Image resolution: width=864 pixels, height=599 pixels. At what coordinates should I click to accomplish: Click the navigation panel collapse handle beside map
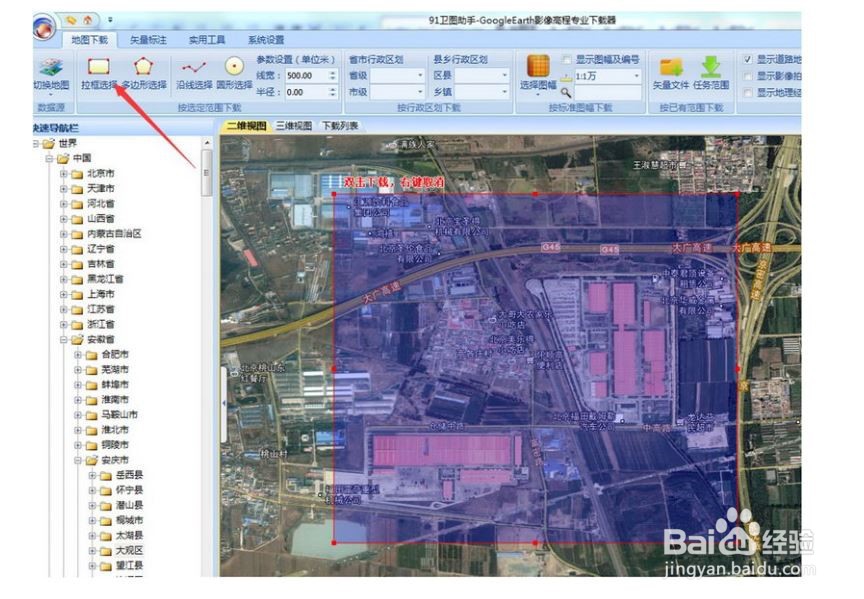click(x=224, y=404)
